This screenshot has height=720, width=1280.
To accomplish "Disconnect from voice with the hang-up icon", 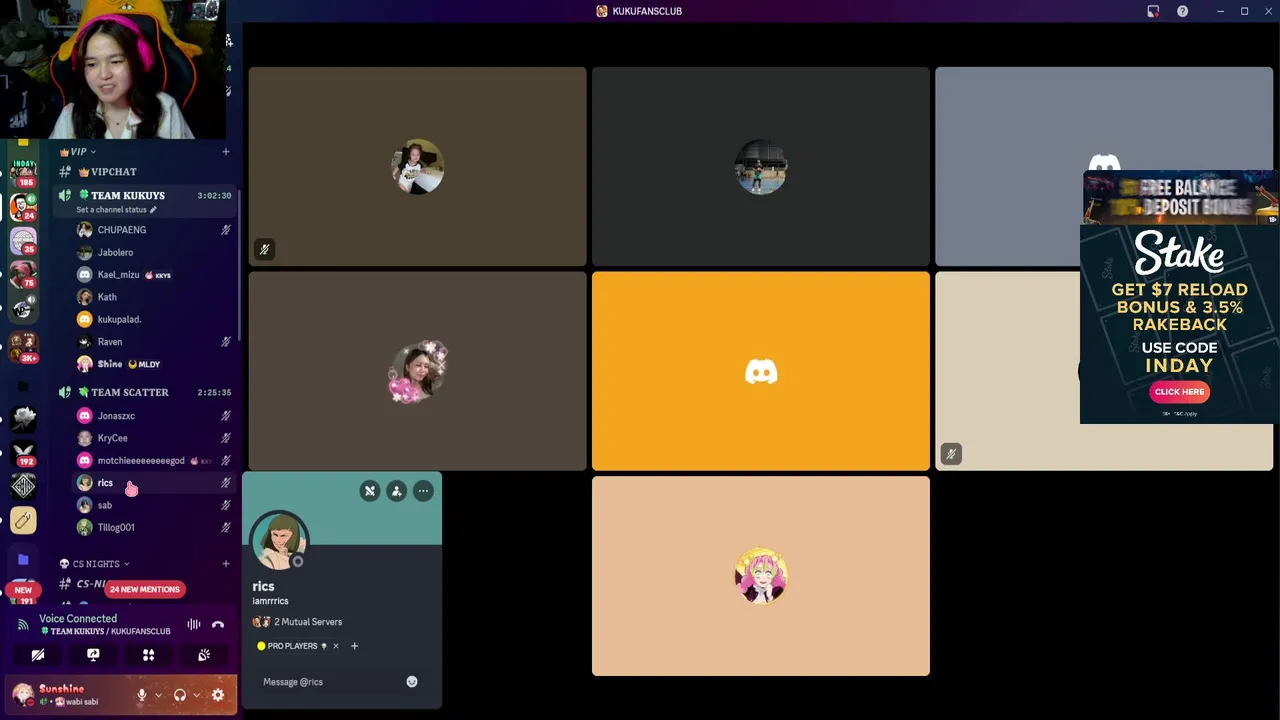I will tap(218, 625).
